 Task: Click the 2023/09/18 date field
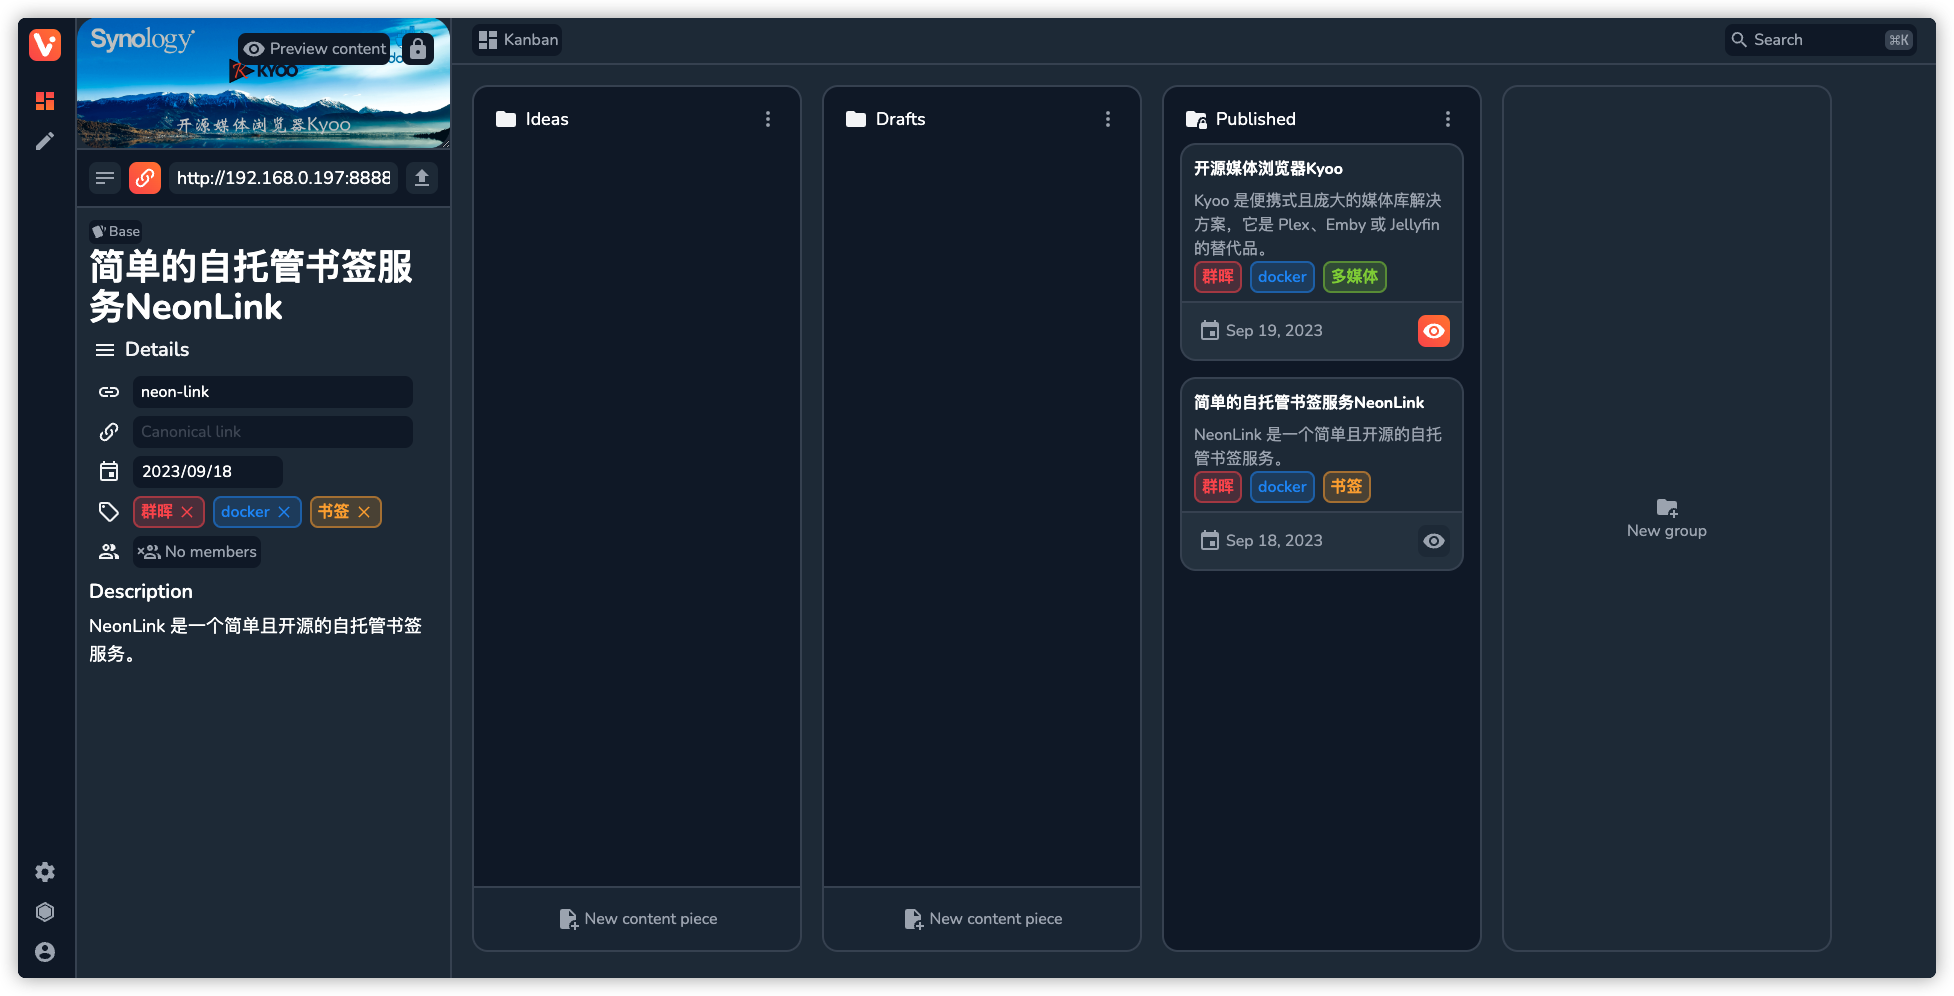(208, 471)
